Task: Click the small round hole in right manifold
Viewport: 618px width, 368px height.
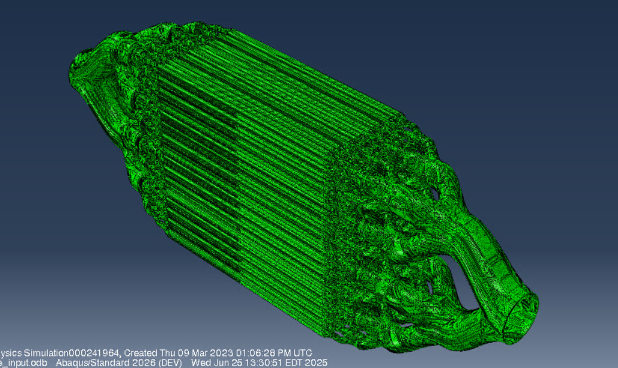Action: click(435, 194)
